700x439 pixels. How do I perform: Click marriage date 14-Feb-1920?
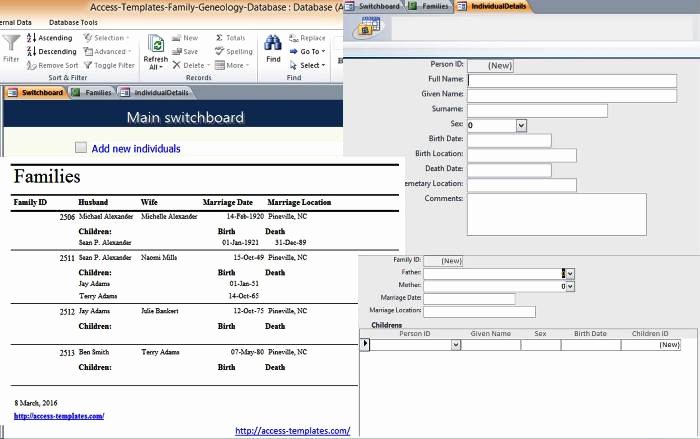245,217
